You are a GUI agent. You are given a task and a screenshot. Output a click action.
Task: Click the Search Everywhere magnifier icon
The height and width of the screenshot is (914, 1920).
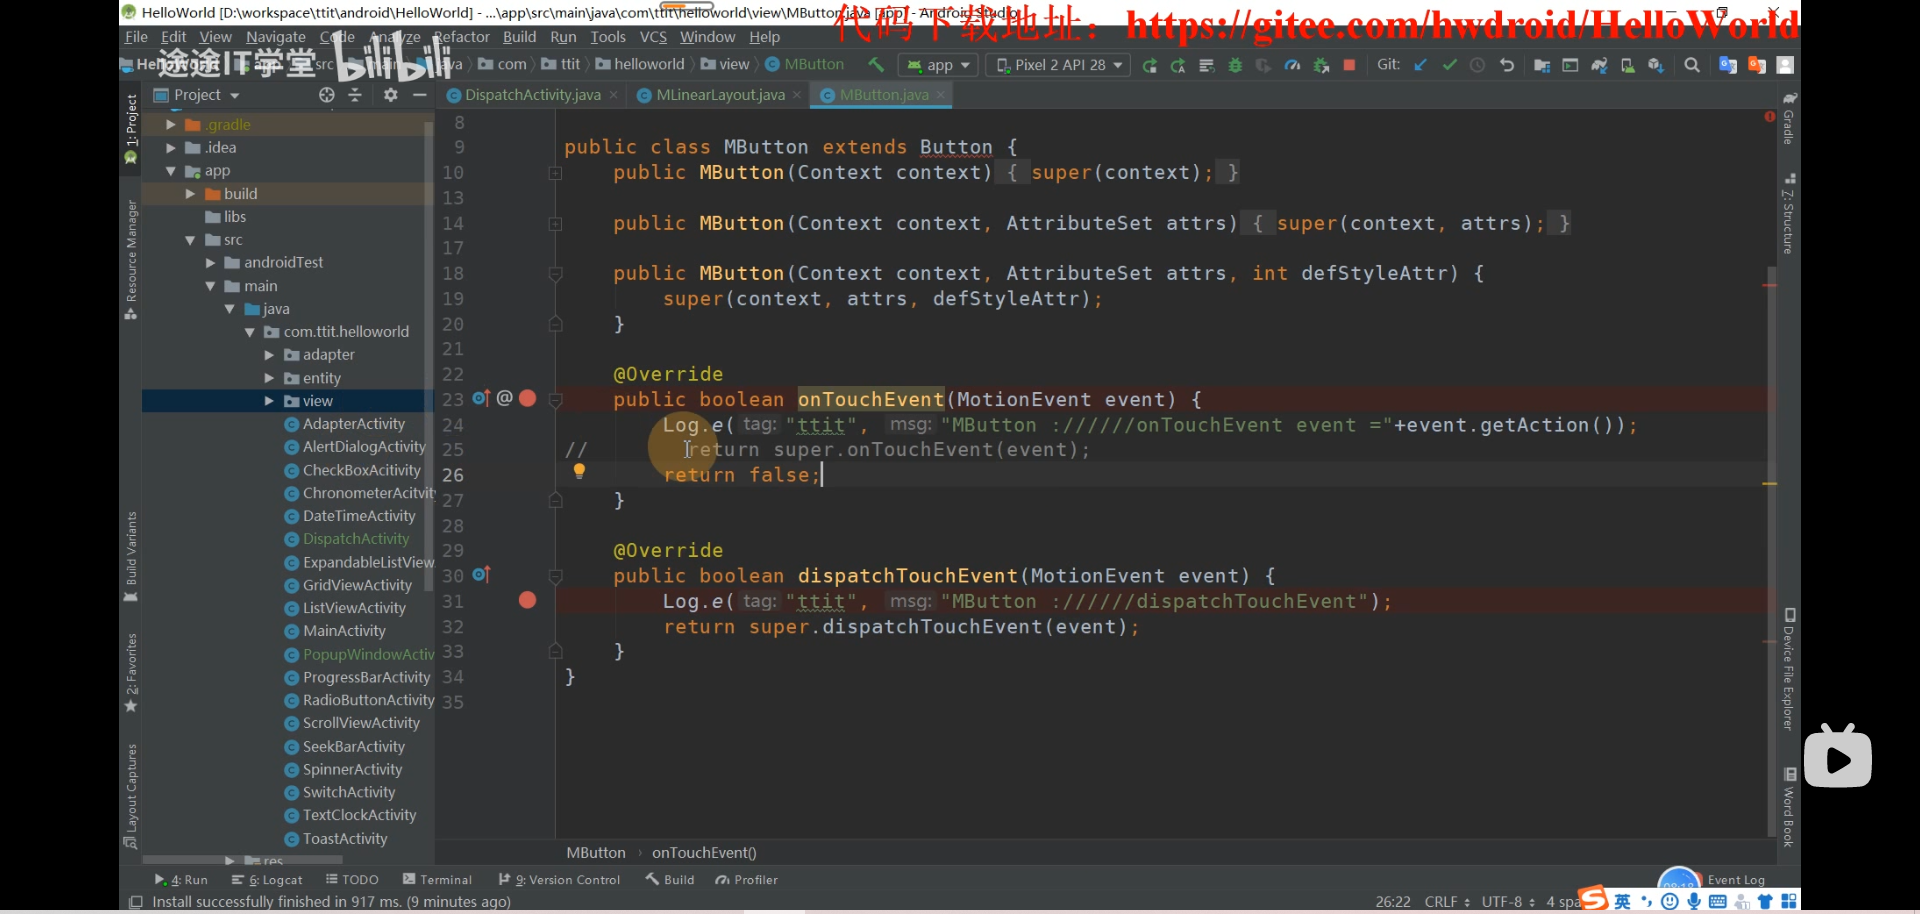click(x=1692, y=65)
